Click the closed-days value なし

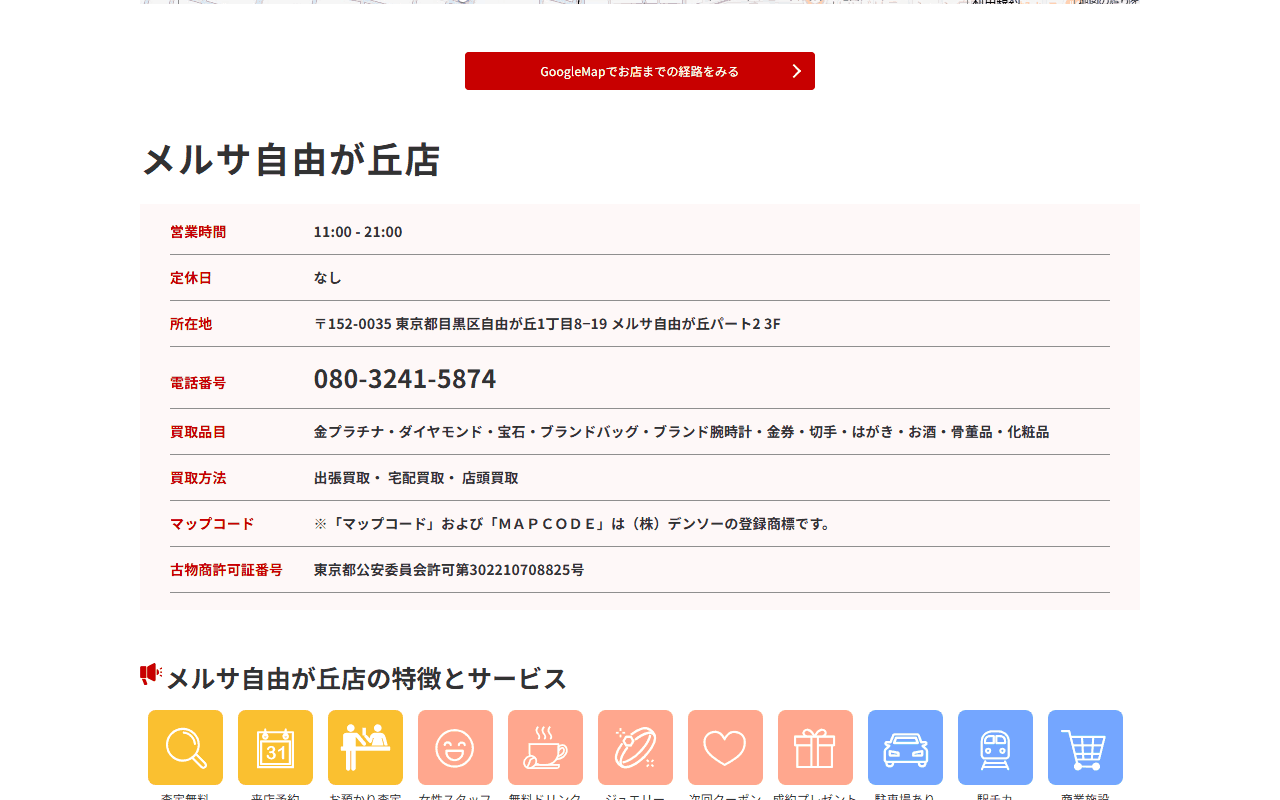pos(328,278)
